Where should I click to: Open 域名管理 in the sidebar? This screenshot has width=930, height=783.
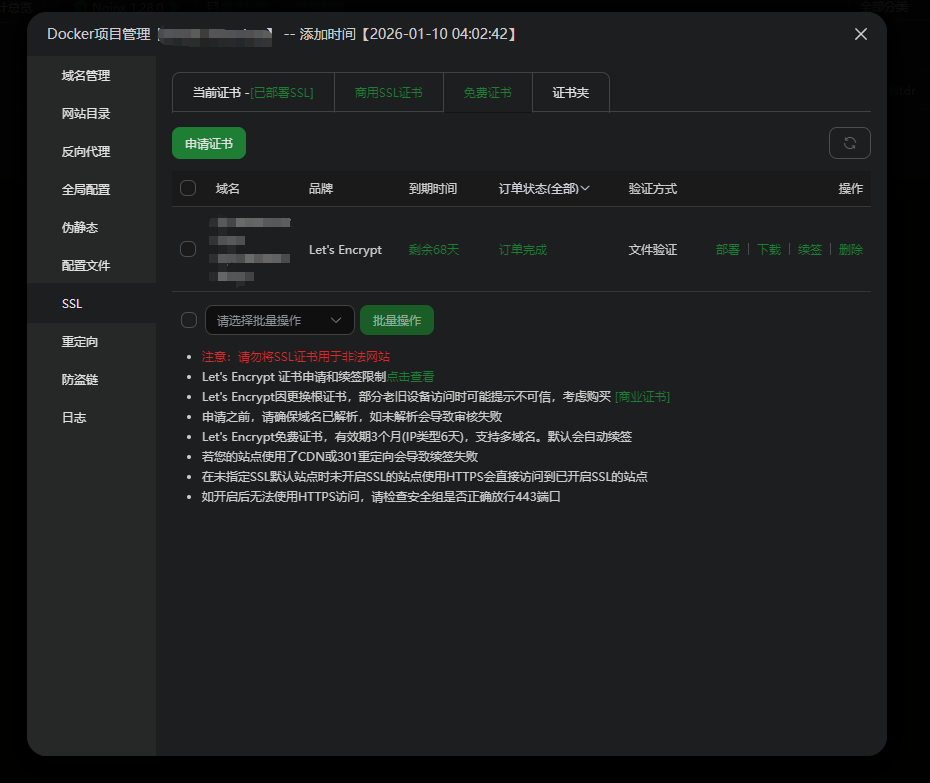pyautogui.click(x=86, y=76)
